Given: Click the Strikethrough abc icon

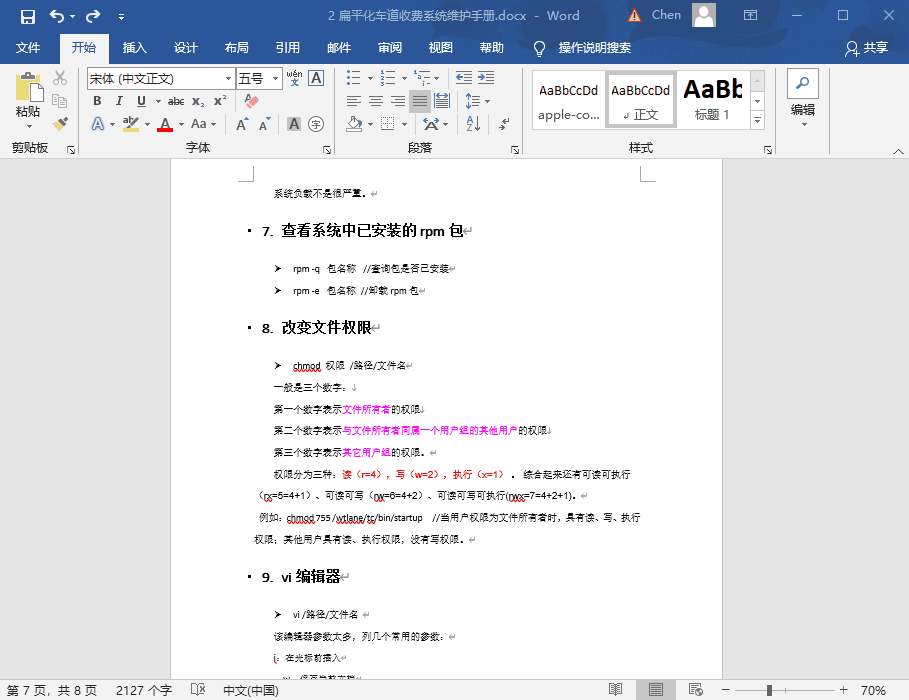Looking at the screenshot, I should coord(176,101).
